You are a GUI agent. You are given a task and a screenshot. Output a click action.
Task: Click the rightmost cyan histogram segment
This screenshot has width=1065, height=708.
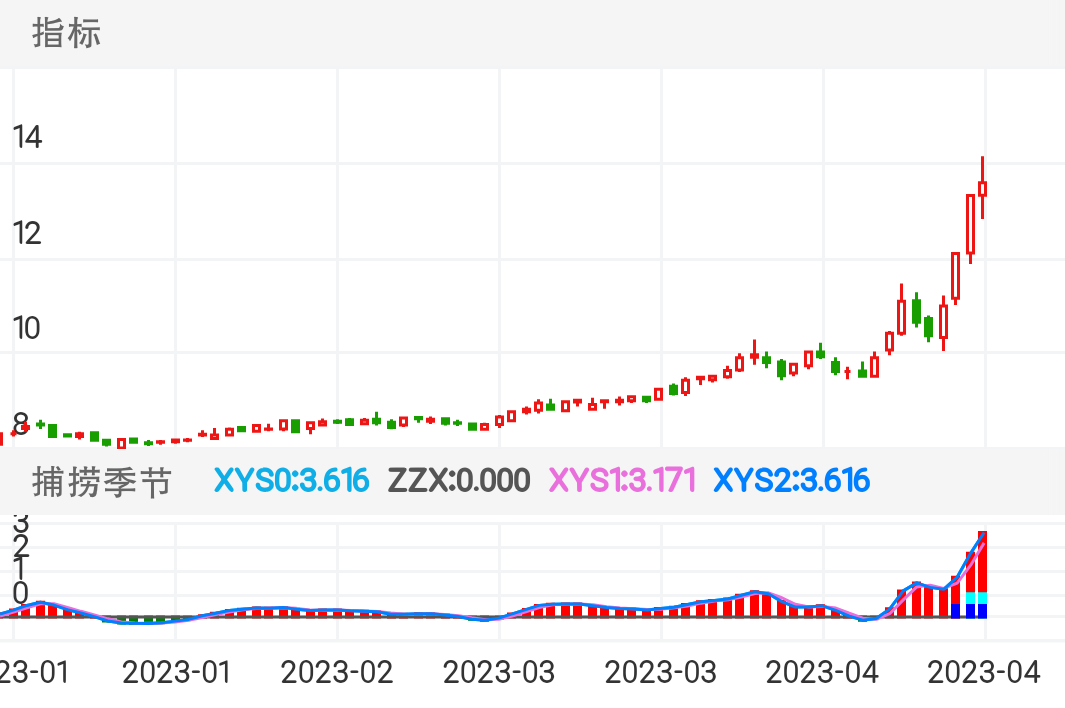(x=982, y=598)
